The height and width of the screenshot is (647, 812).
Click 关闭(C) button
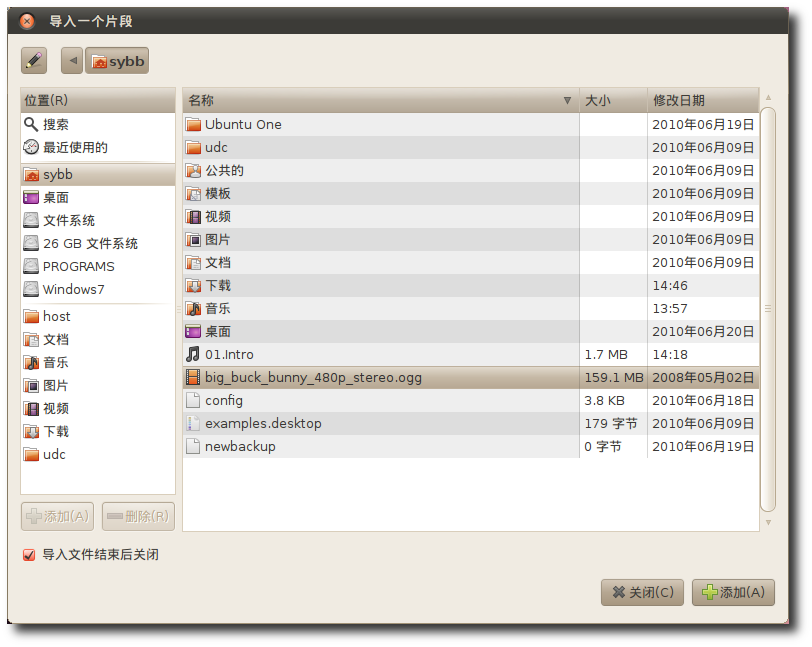[642, 592]
